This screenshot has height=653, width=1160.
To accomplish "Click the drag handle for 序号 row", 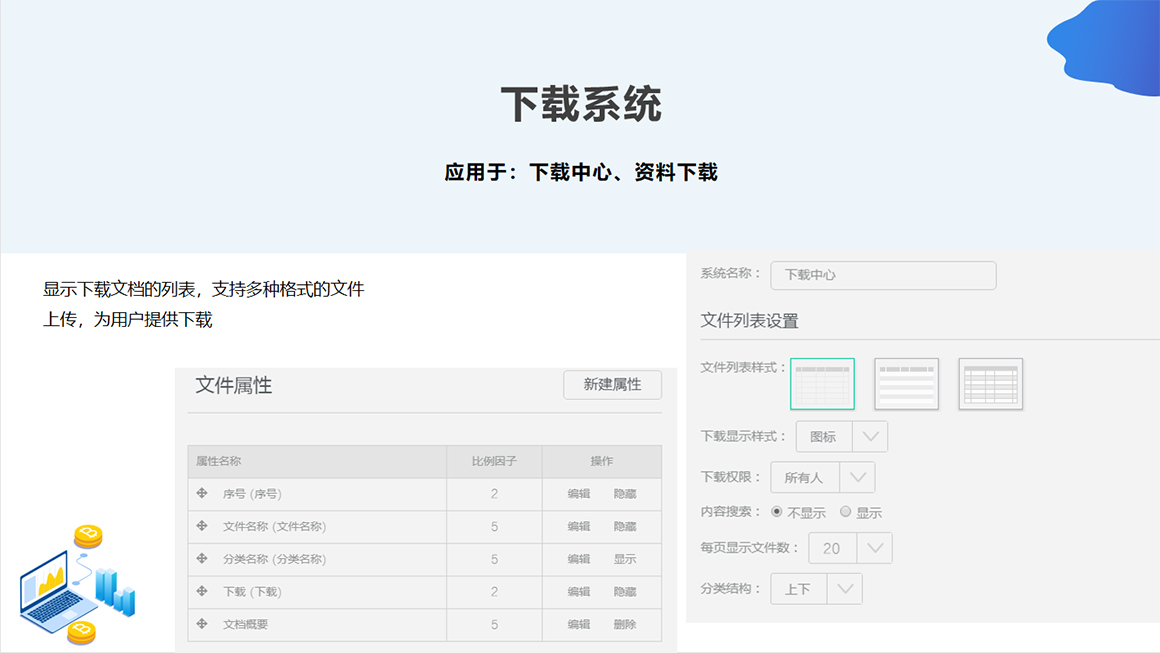I will 202,493.
